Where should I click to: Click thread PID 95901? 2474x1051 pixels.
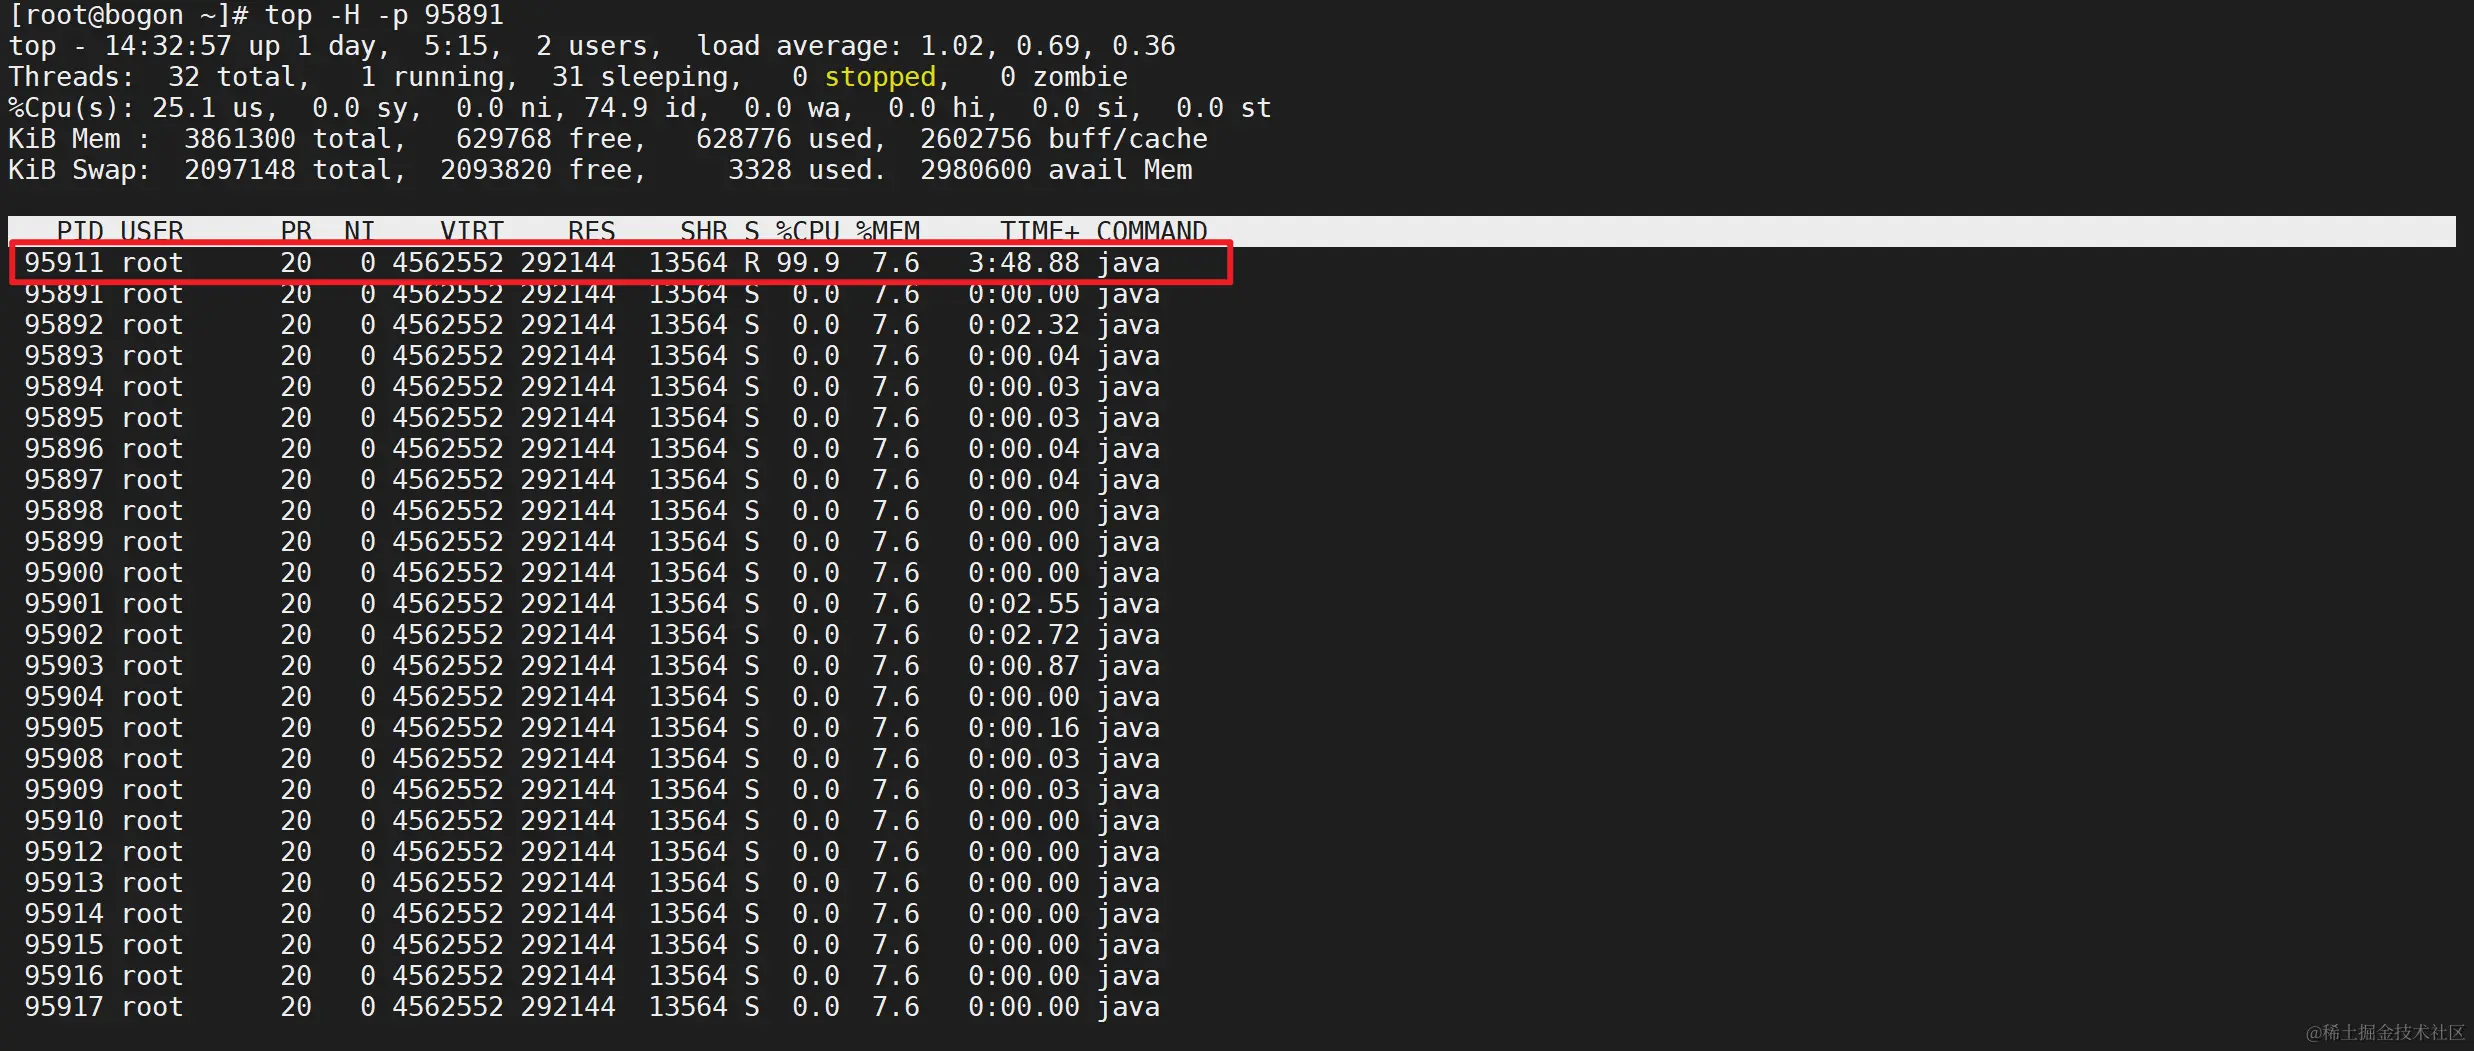(64, 604)
